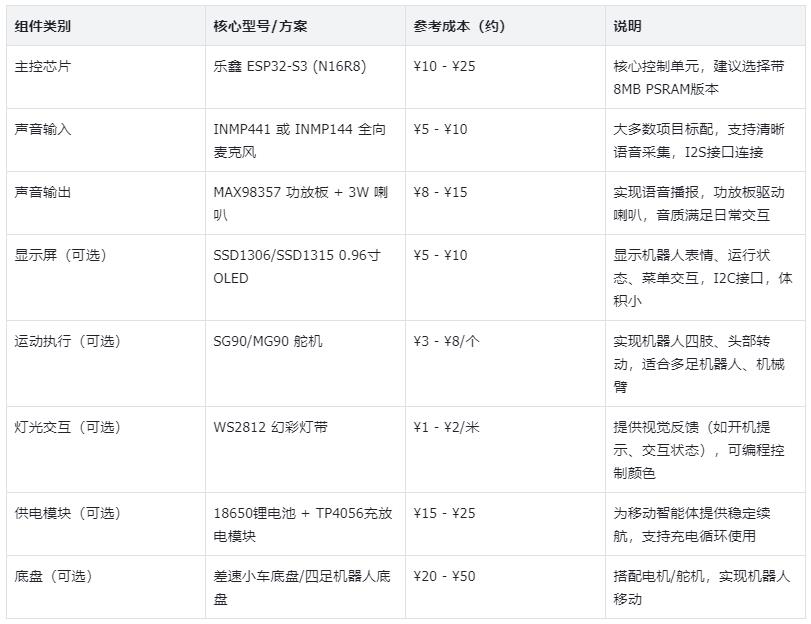This screenshot has height=624, width=811.
Task: Click the MAX98357 功放板 + 3W 喇叭 cell
Action: [x=305, y=203]
